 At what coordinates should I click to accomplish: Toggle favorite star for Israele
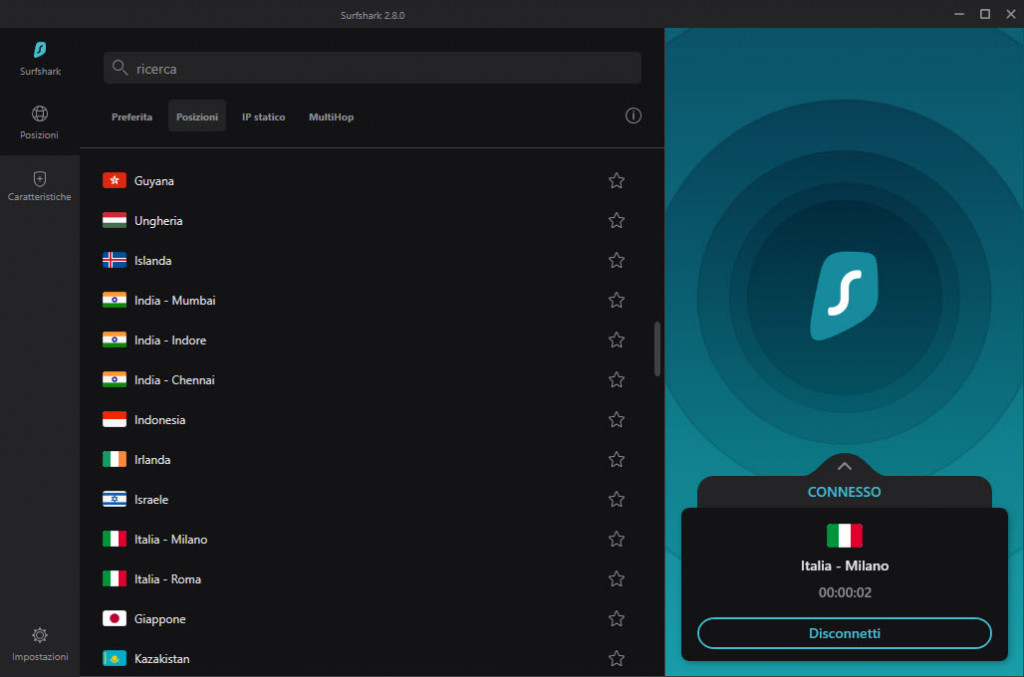coord(616,499)
